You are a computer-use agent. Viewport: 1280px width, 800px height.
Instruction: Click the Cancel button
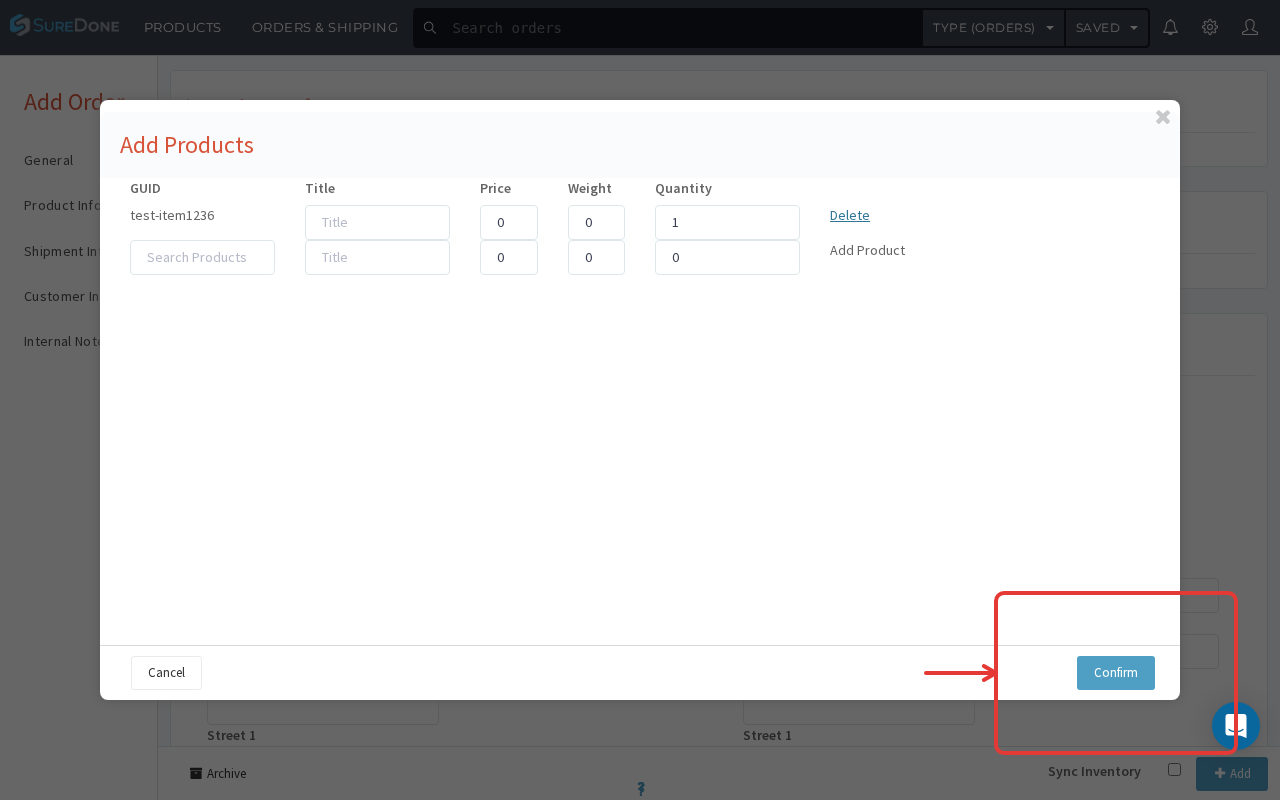point(166,673)
